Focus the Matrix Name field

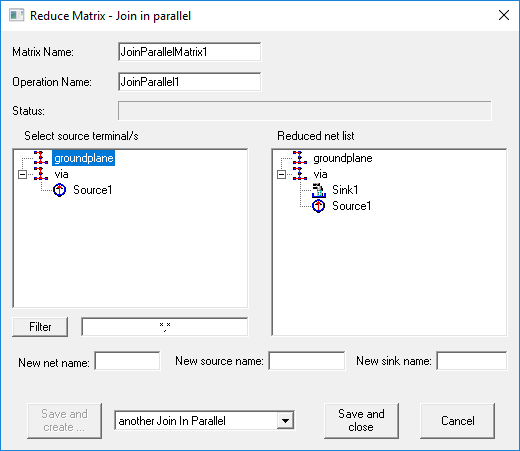190,52
